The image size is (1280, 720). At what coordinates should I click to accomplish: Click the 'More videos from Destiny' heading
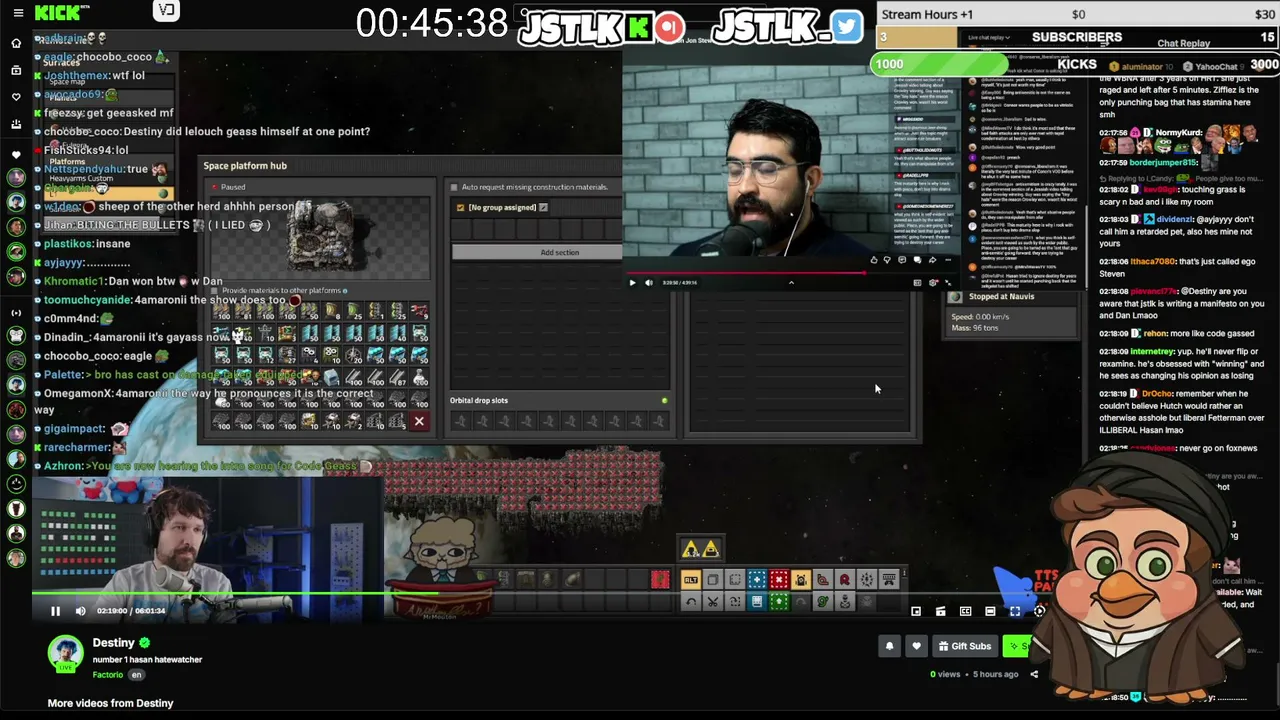coord(110,703)
